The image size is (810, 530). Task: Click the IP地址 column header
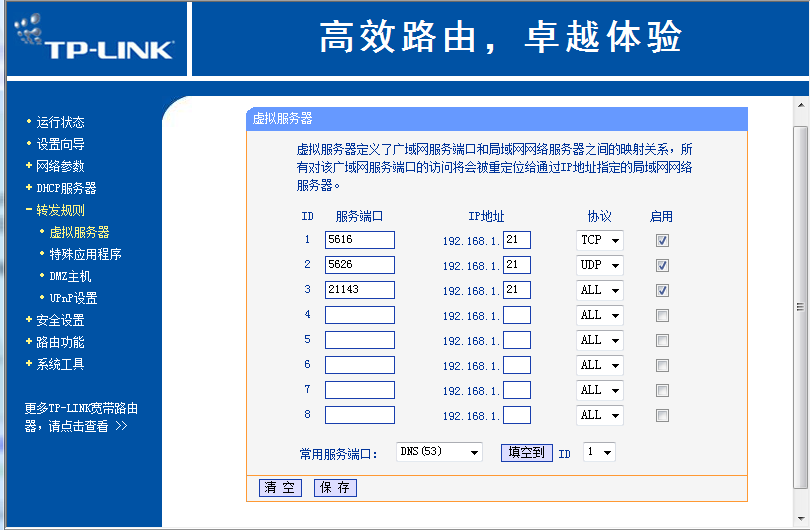click(x=486, y=216)
